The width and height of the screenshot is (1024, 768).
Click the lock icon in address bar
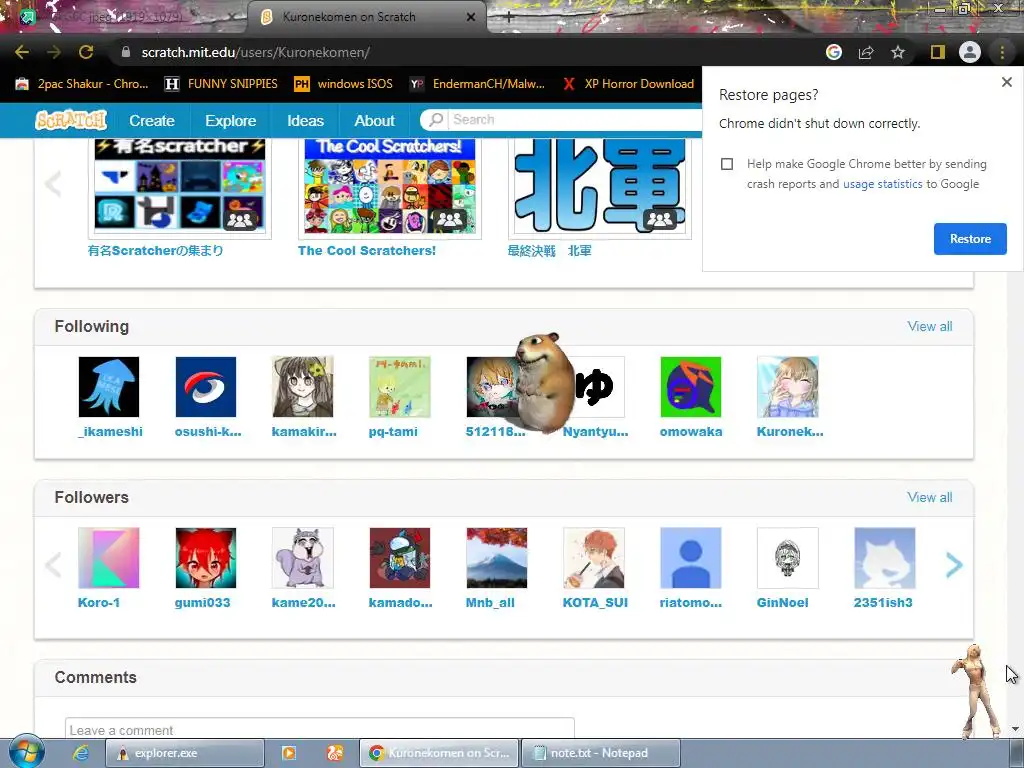pos(126,52)
